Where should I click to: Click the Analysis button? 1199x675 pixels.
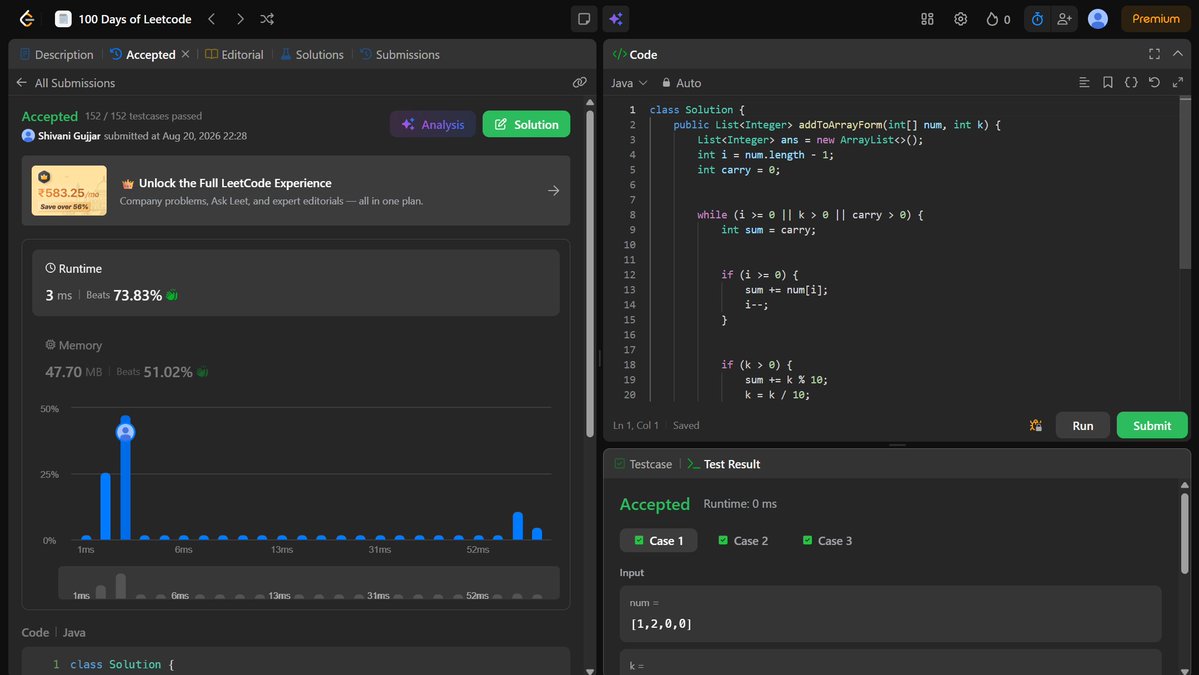point(433,125)
